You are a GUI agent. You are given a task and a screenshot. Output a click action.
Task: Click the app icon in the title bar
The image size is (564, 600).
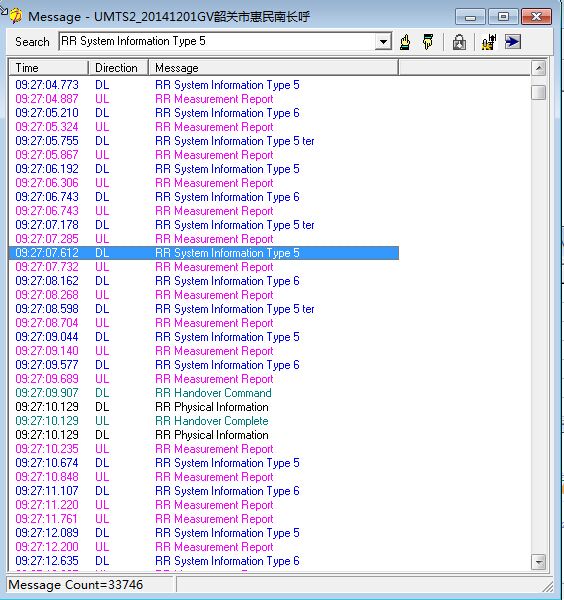(x=15, y=16)
